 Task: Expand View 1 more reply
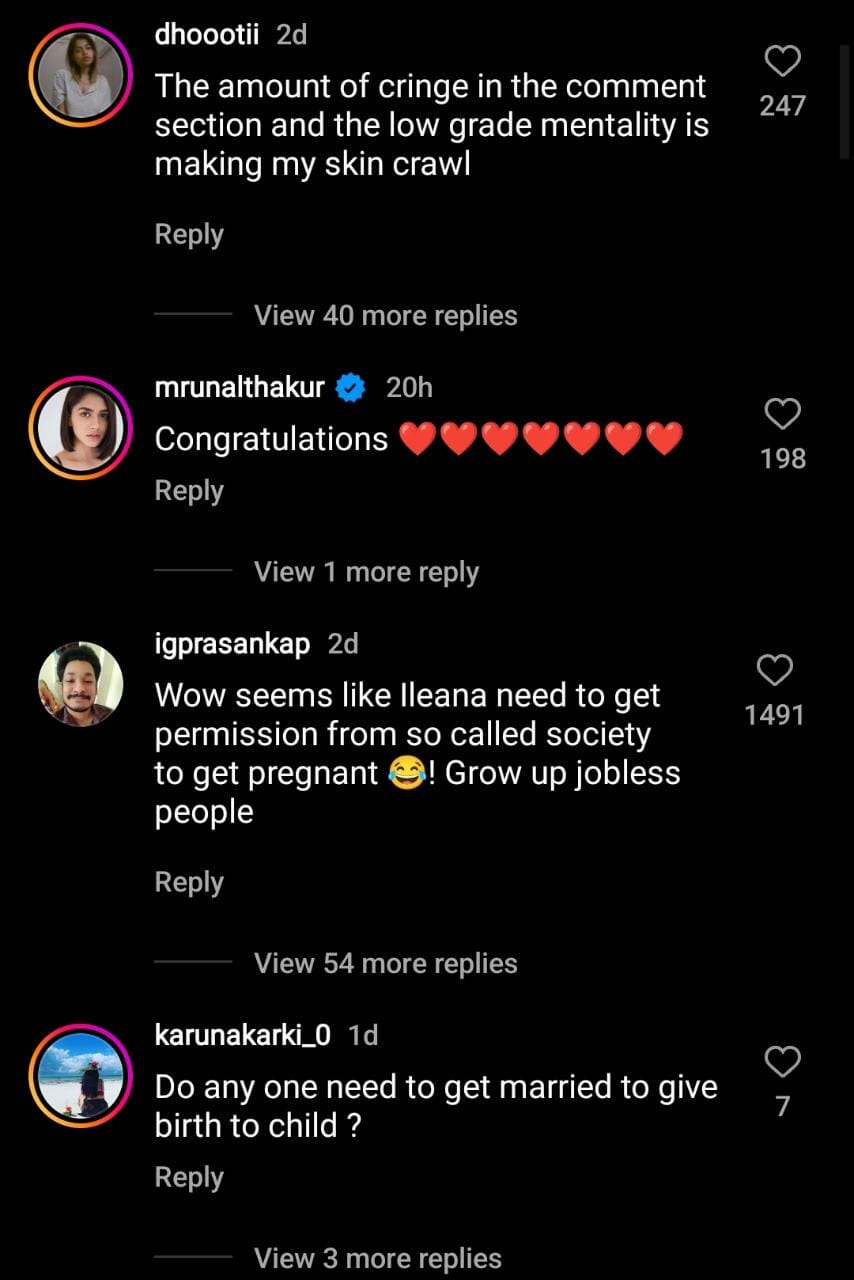(366, 572)
